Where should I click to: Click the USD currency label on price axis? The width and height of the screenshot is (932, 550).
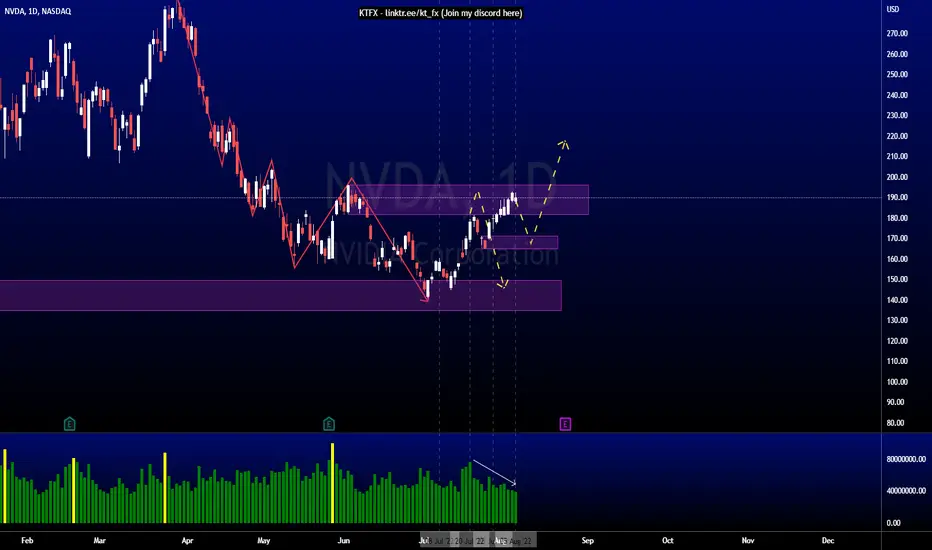(x=893, y=9)
